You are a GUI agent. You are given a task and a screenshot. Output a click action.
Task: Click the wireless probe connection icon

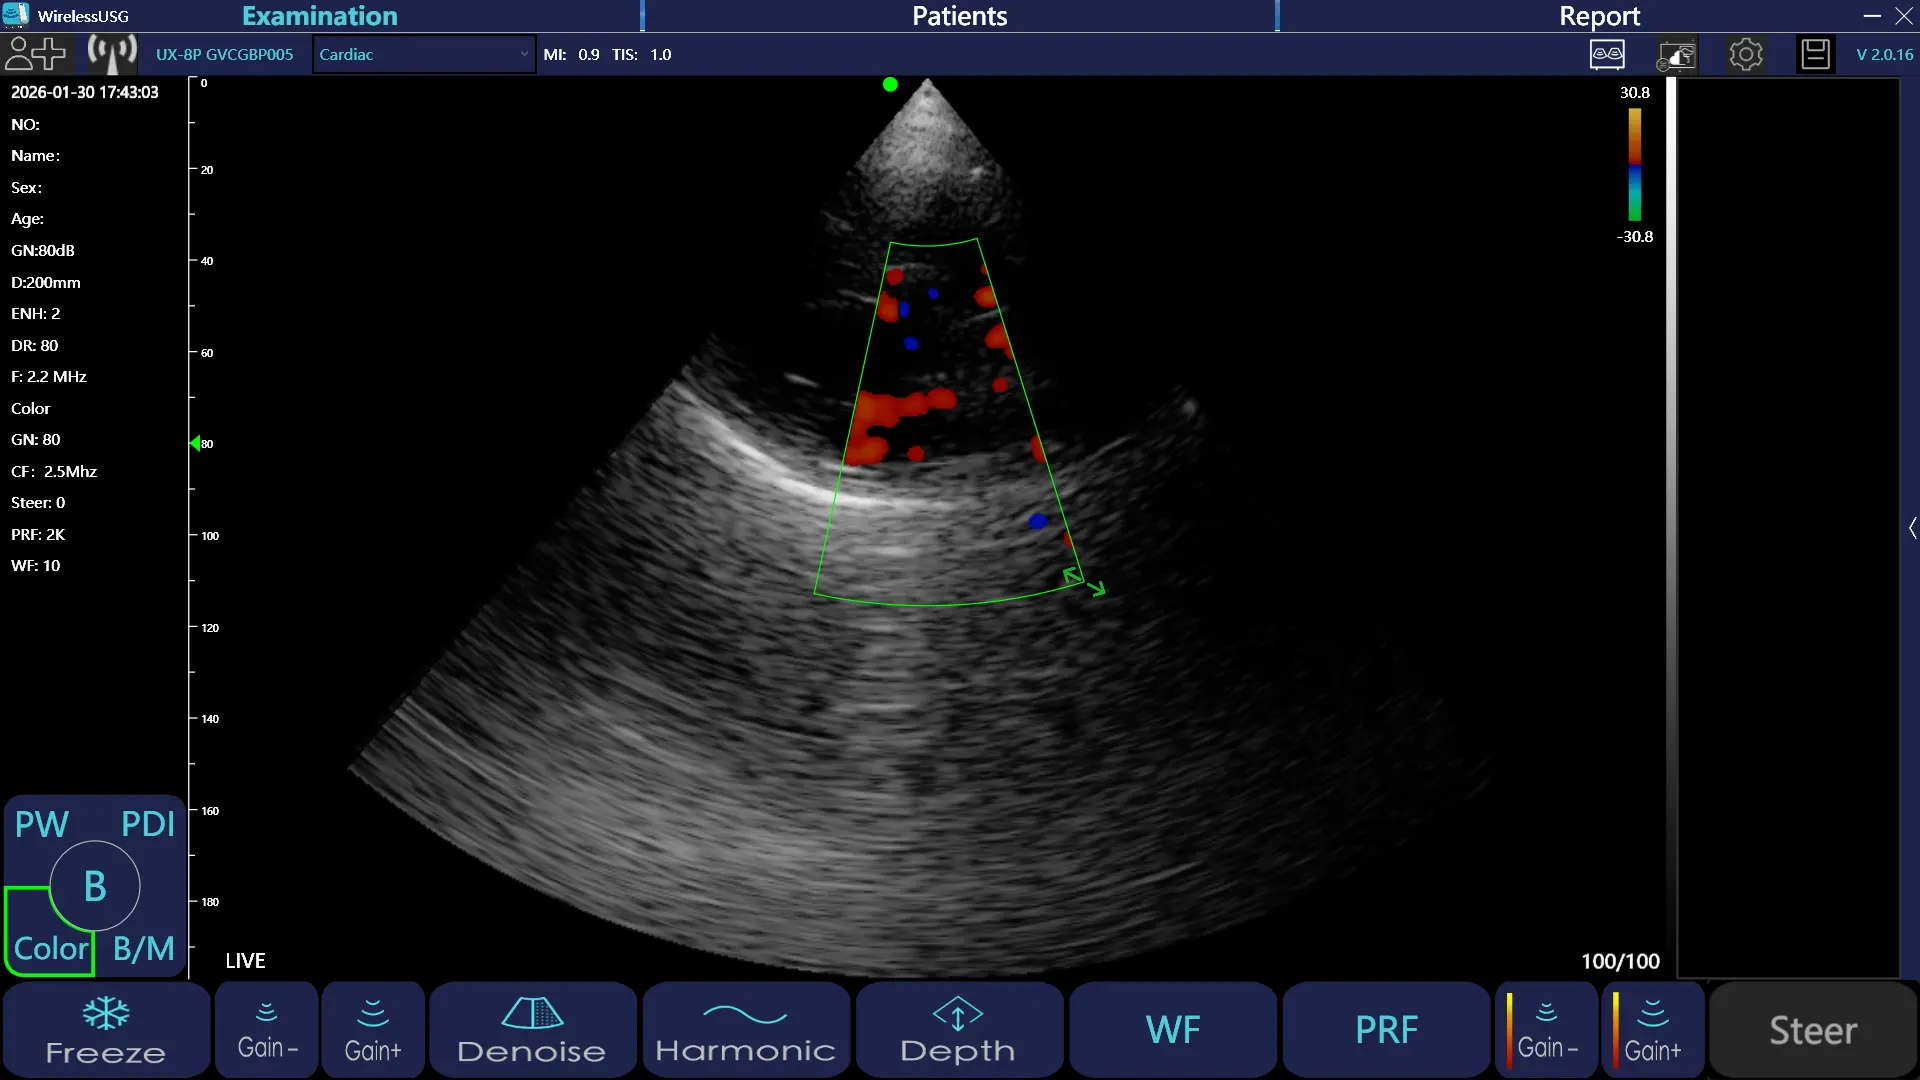(111, 54)
